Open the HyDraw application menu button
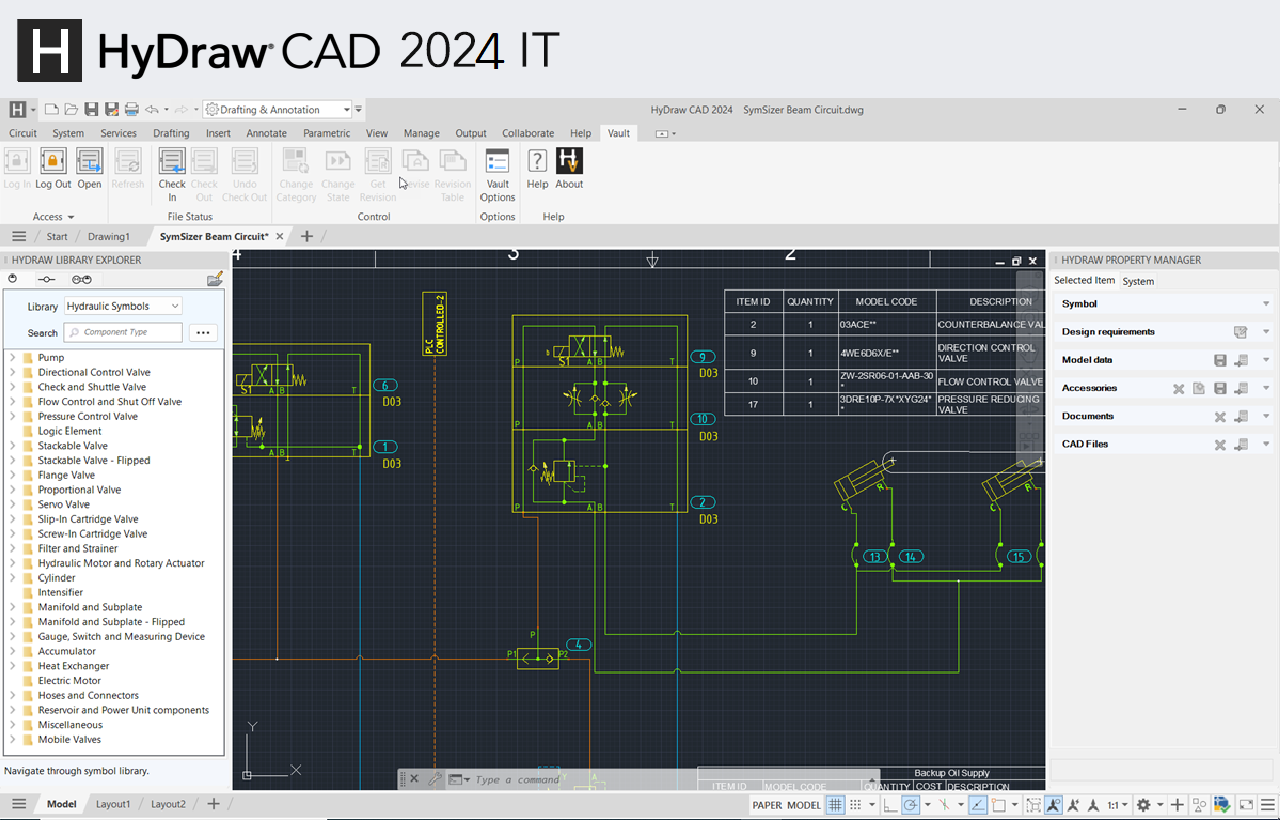Screen dimensions: 1280x820 tap(18, 109)
